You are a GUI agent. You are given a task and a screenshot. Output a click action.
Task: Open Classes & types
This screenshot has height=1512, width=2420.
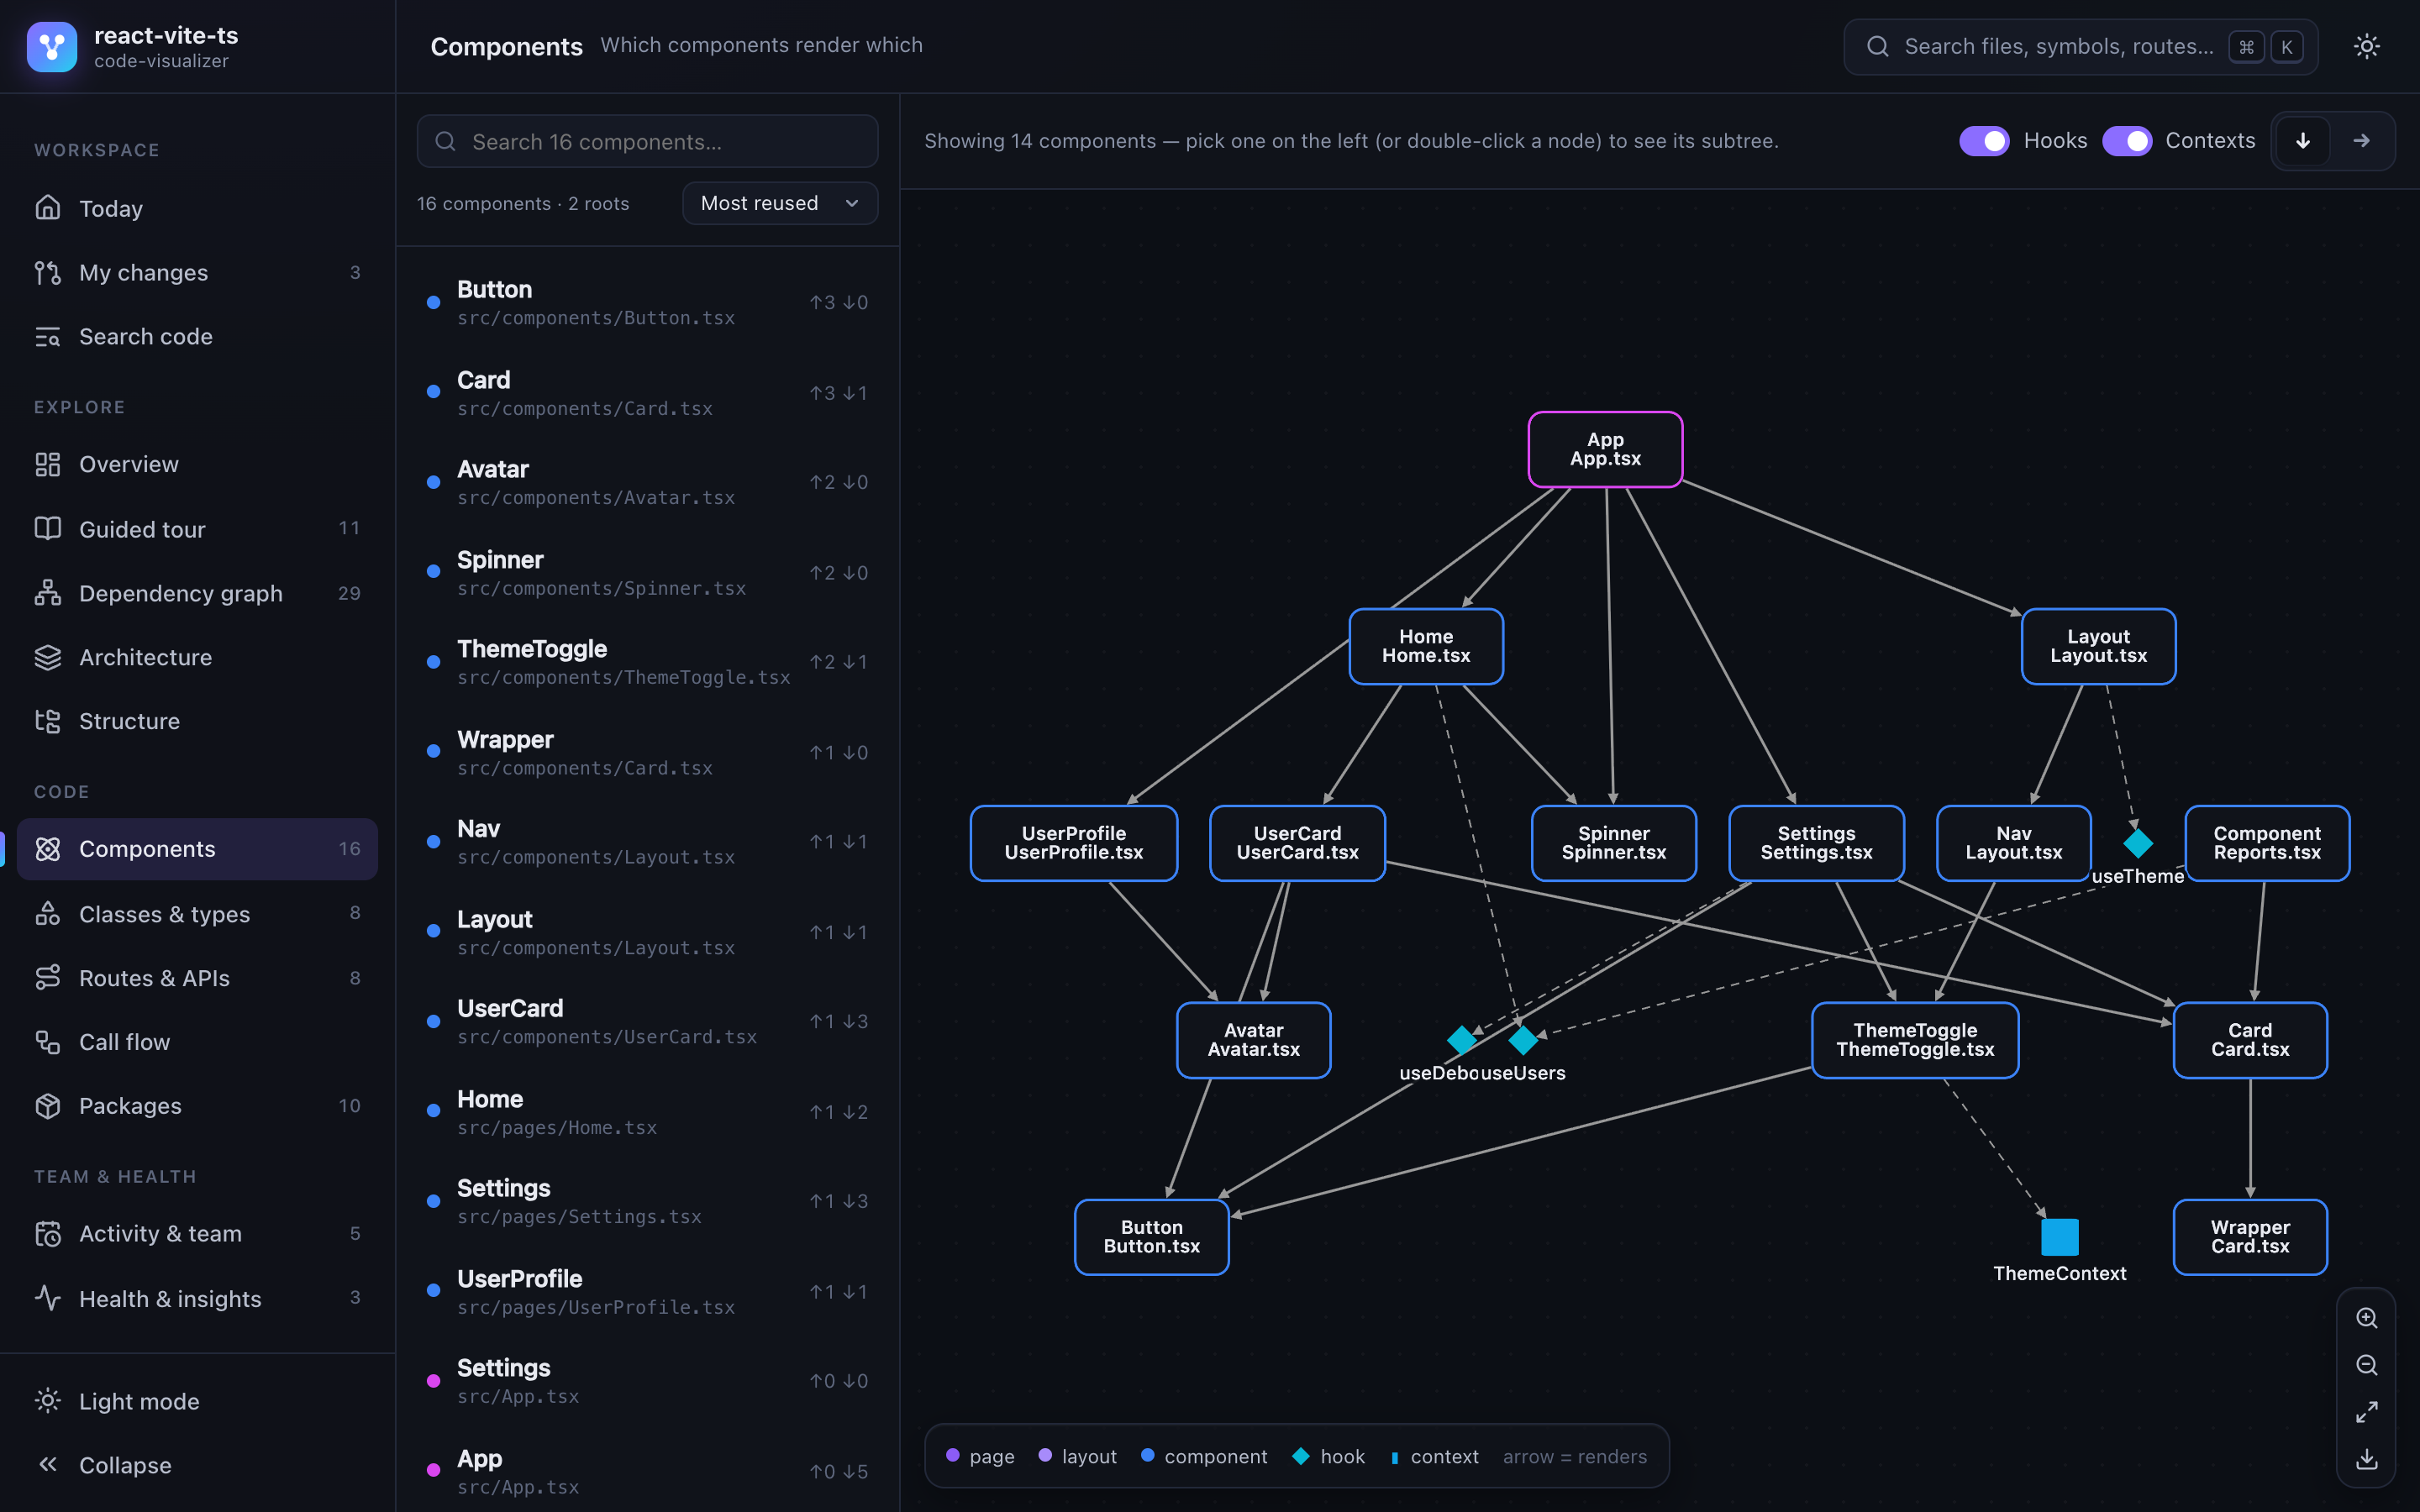click(x=198, y=914)
